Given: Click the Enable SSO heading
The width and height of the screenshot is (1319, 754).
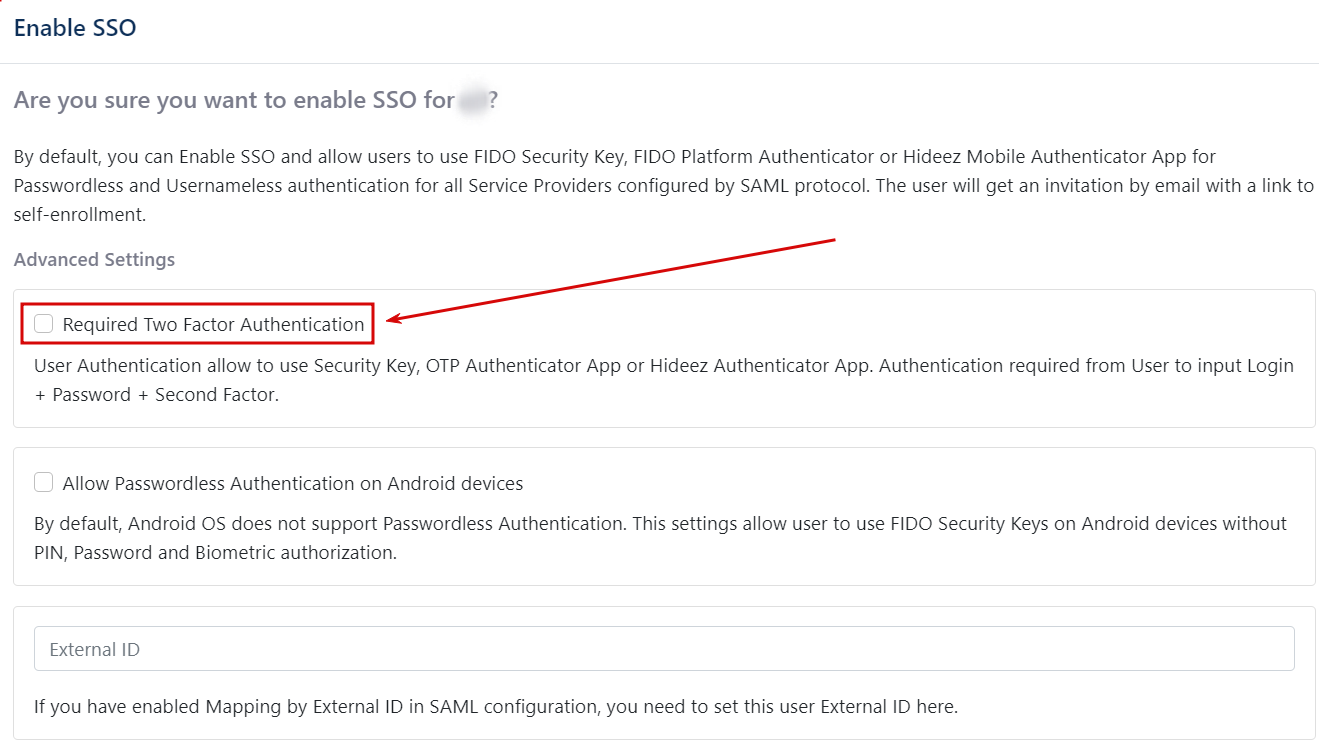Looking at the screenshot, I should coord(75,28).
